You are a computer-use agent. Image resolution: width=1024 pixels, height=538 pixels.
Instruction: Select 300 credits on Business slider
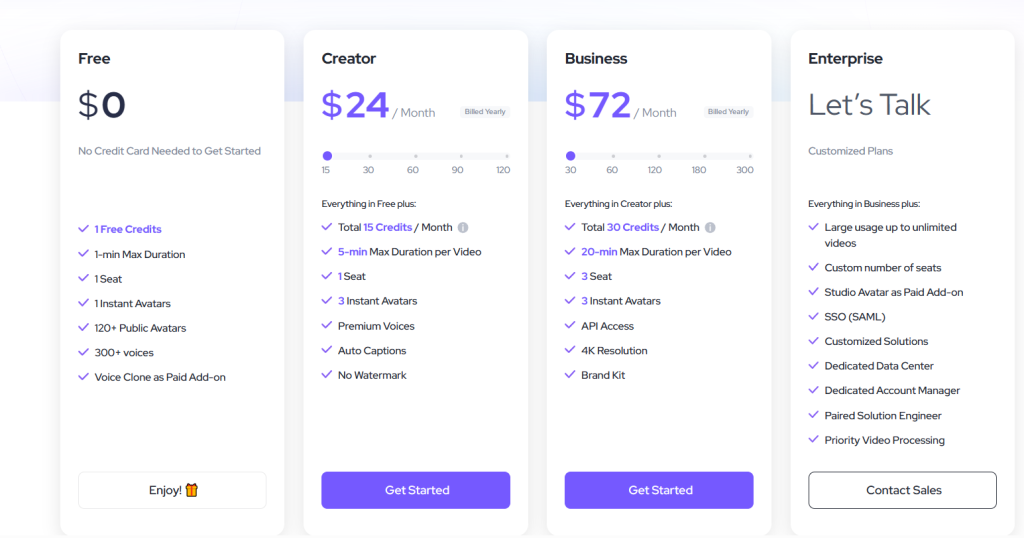(748, 156)
